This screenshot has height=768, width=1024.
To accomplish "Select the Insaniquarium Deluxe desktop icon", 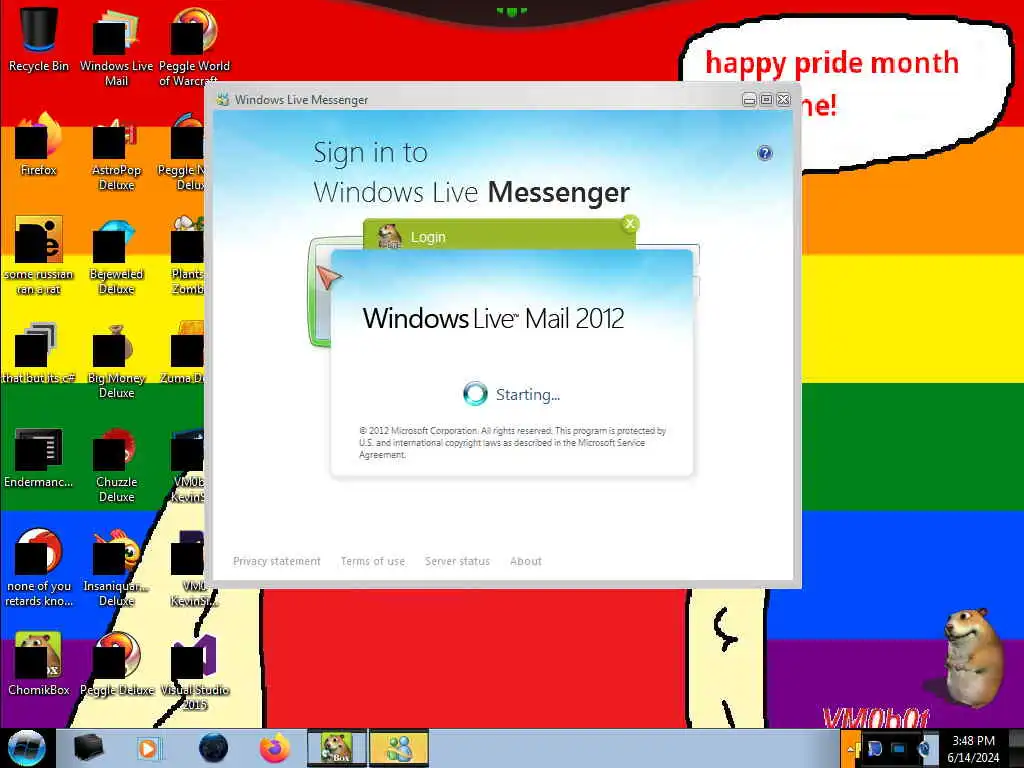I will coord(116,568).
